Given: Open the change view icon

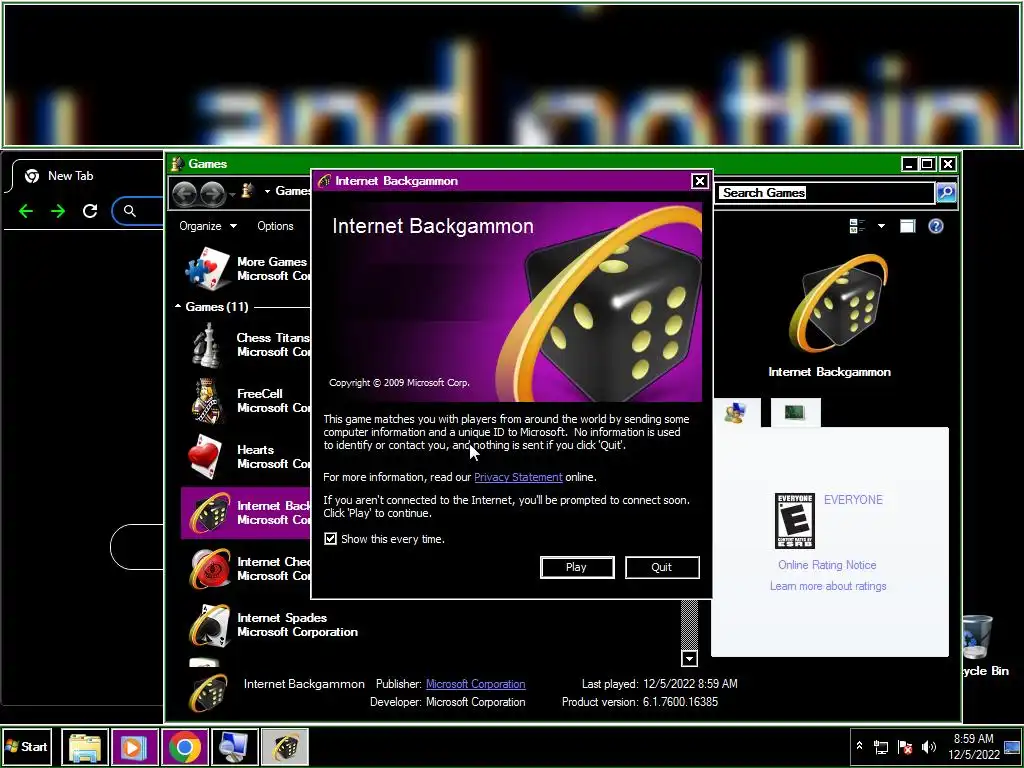Looking at the screenshot, I should coord(857,226).
